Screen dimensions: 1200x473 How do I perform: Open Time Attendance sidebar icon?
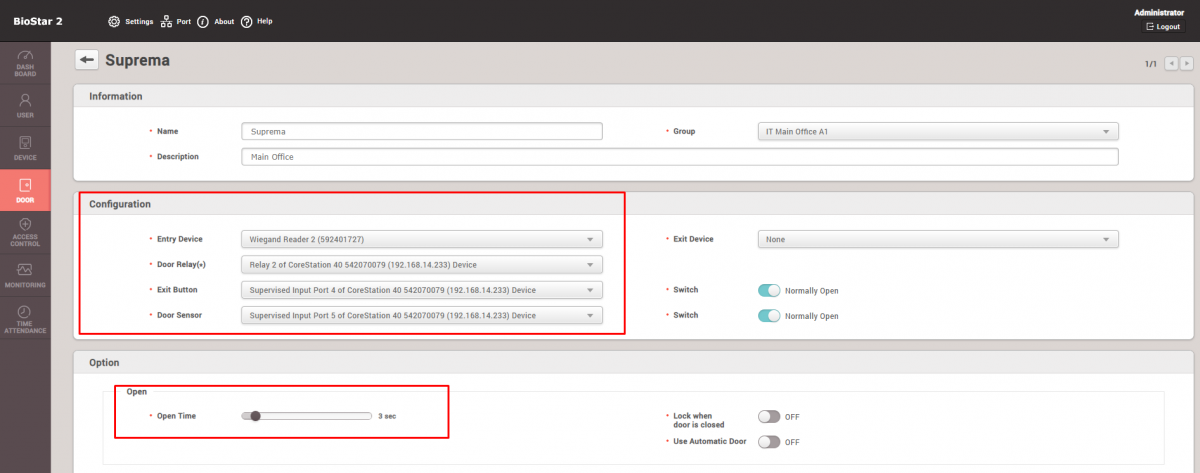pos(25,317)
